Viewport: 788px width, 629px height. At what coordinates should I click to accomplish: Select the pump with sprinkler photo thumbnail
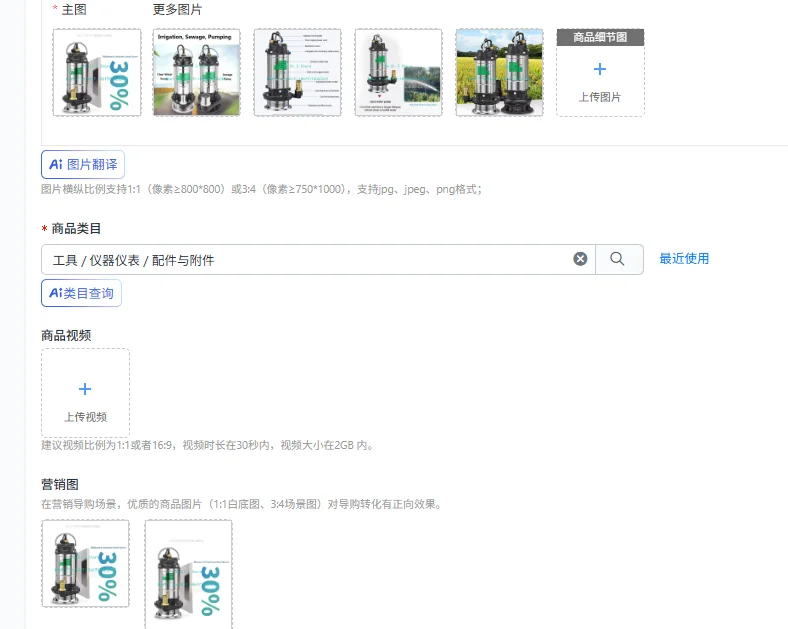tap(399, 72)
